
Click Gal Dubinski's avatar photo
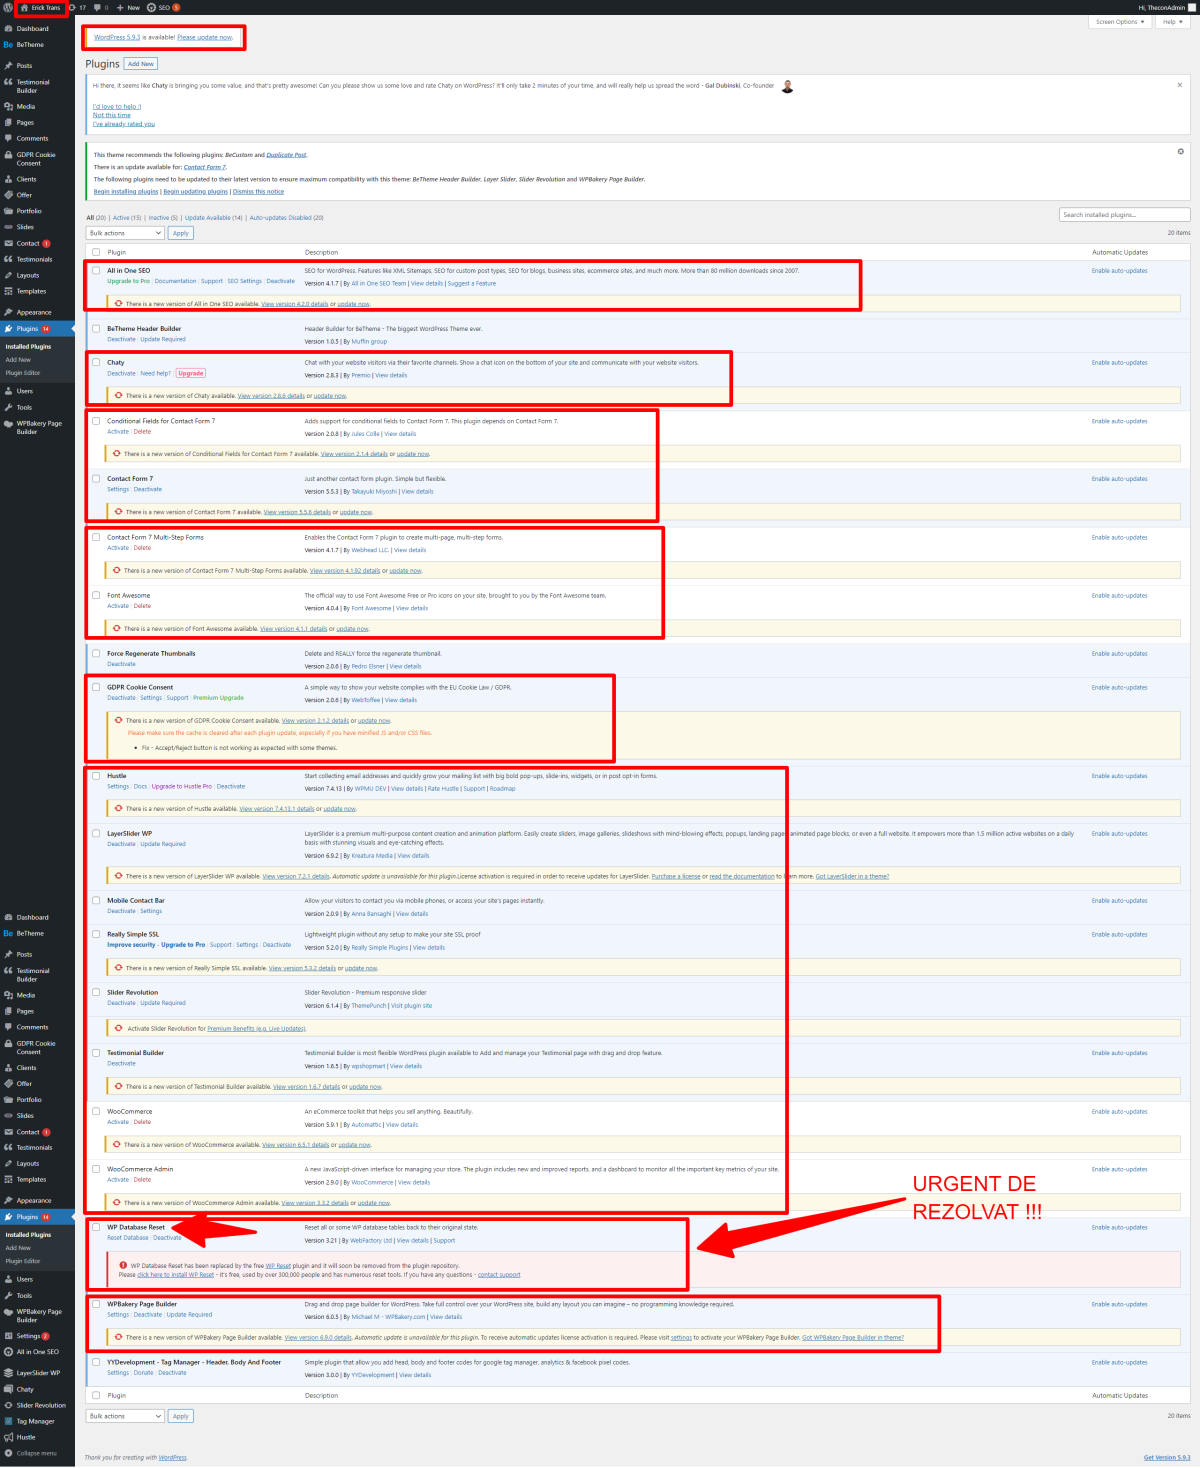point(787,86)
